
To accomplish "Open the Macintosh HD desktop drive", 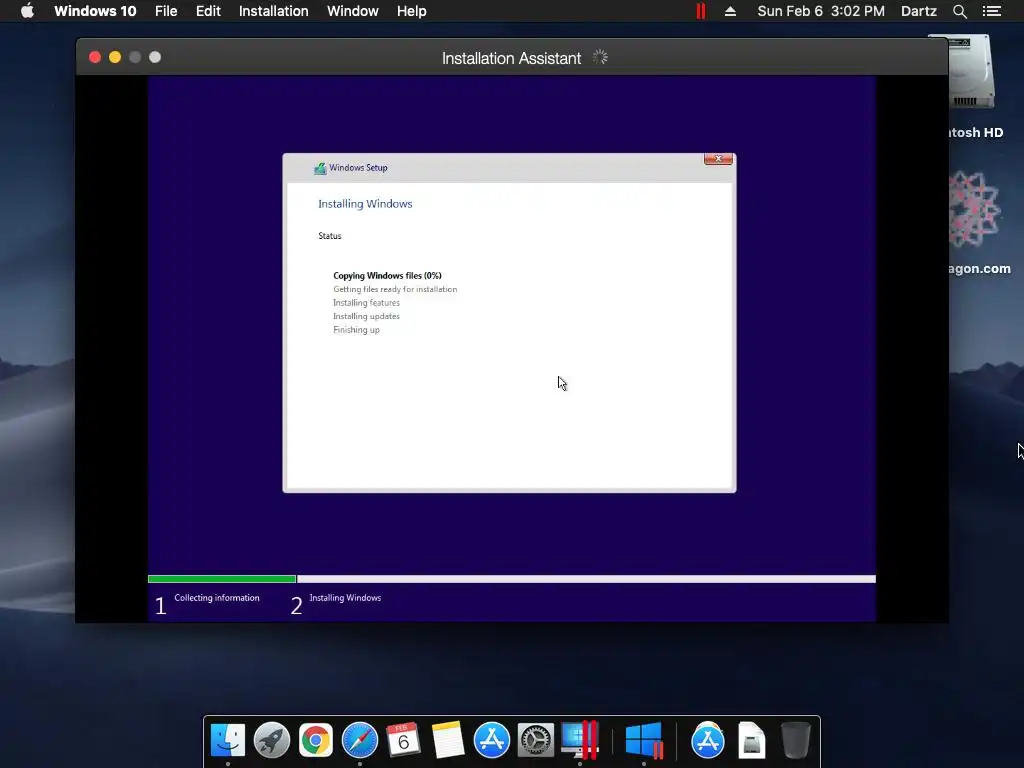I will point(972,72).
